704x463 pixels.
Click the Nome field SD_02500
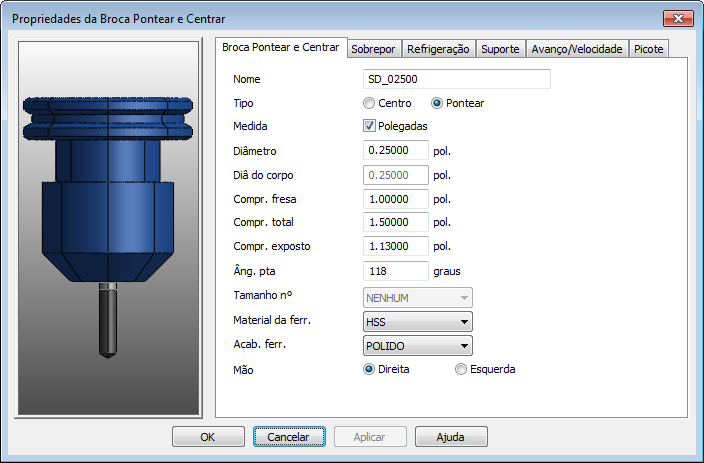tap(457, 79)
